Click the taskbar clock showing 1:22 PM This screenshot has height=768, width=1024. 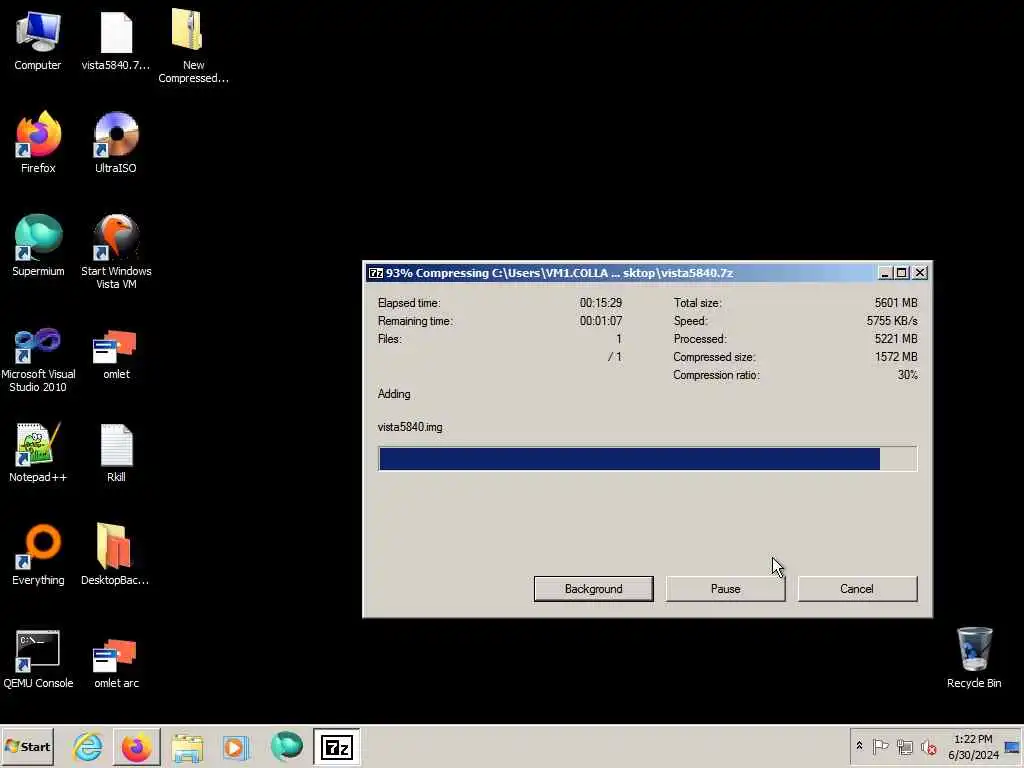[x=973, y=747]
